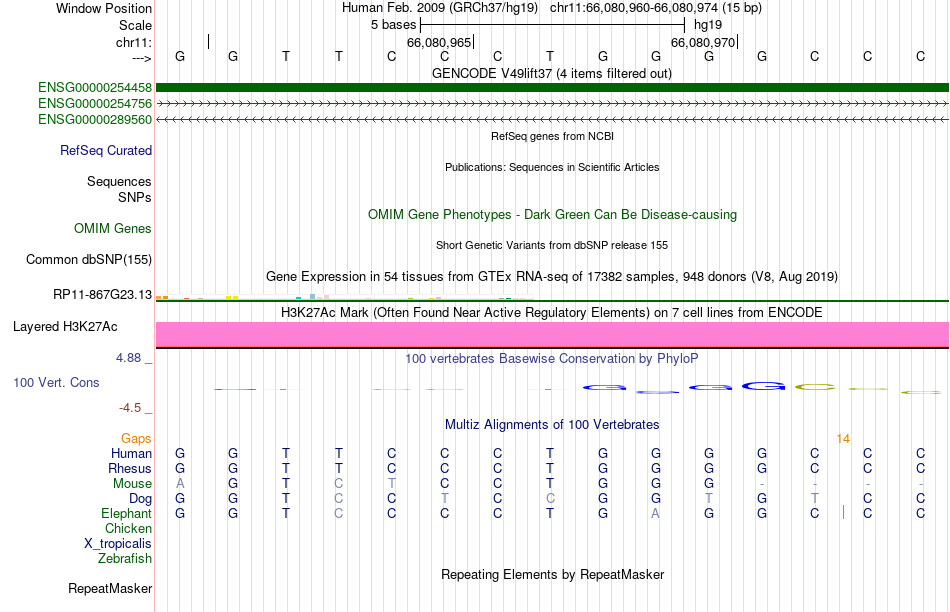Click the ENSG00000254458 gene label
This screenshot has width=950, height=612.
click(x=95, y=88)
